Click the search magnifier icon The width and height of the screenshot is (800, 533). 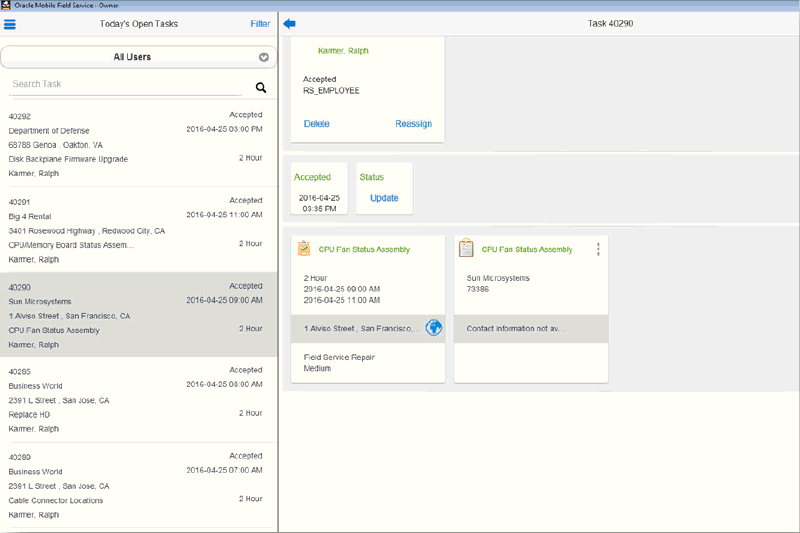(x=261, y=87)
